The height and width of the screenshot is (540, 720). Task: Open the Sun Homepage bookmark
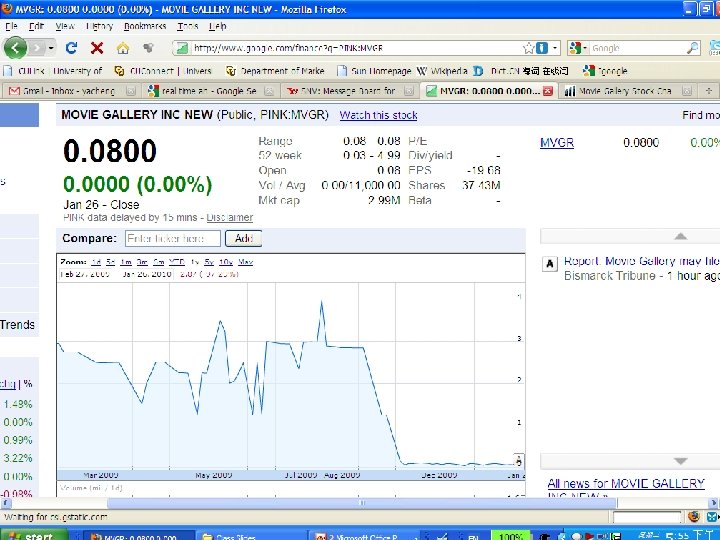click(374, 71)
